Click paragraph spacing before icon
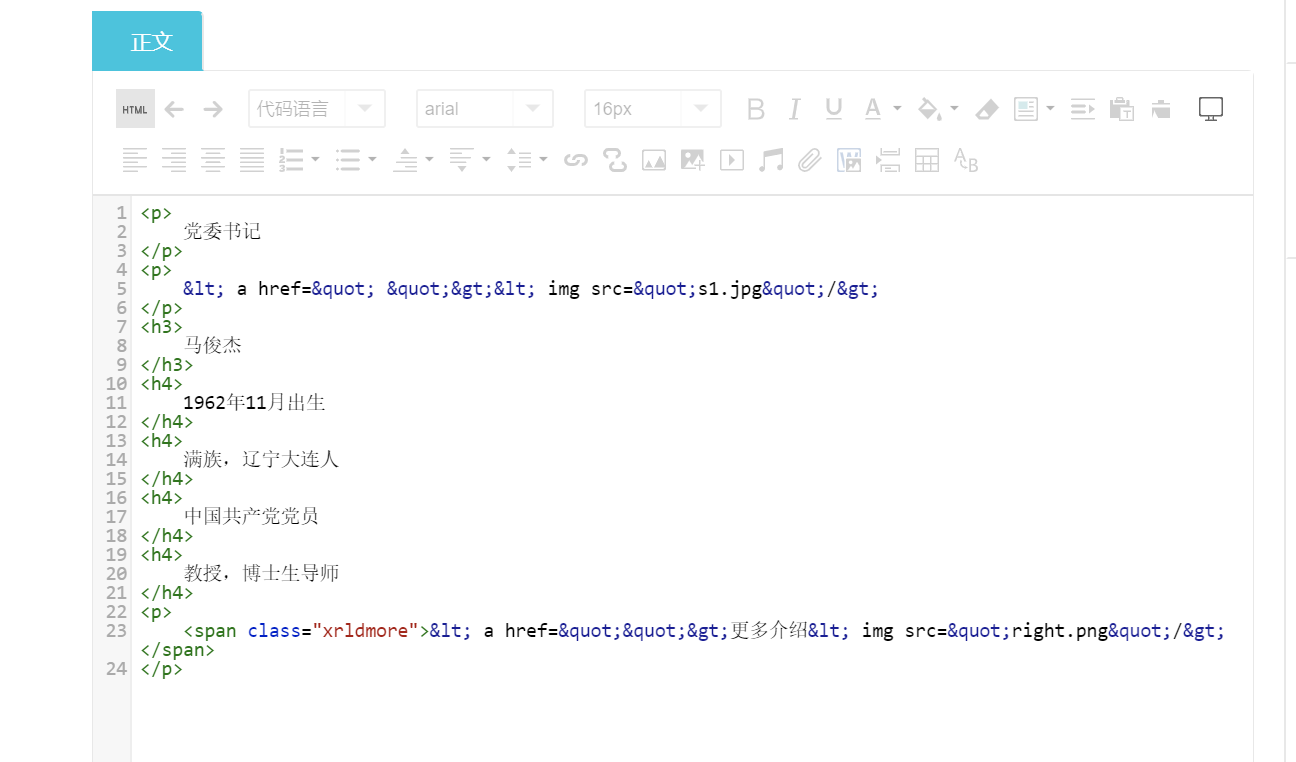Viewport: 1296px width, 762px height. coord(405,159)
